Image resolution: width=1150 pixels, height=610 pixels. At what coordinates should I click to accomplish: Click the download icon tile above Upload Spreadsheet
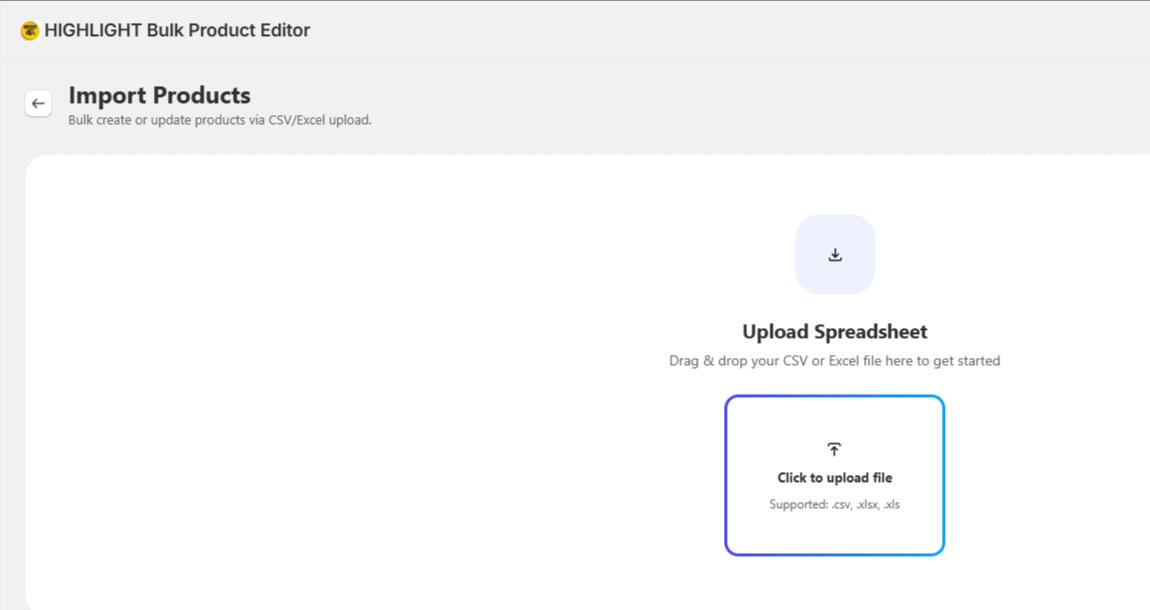[835, 255]
